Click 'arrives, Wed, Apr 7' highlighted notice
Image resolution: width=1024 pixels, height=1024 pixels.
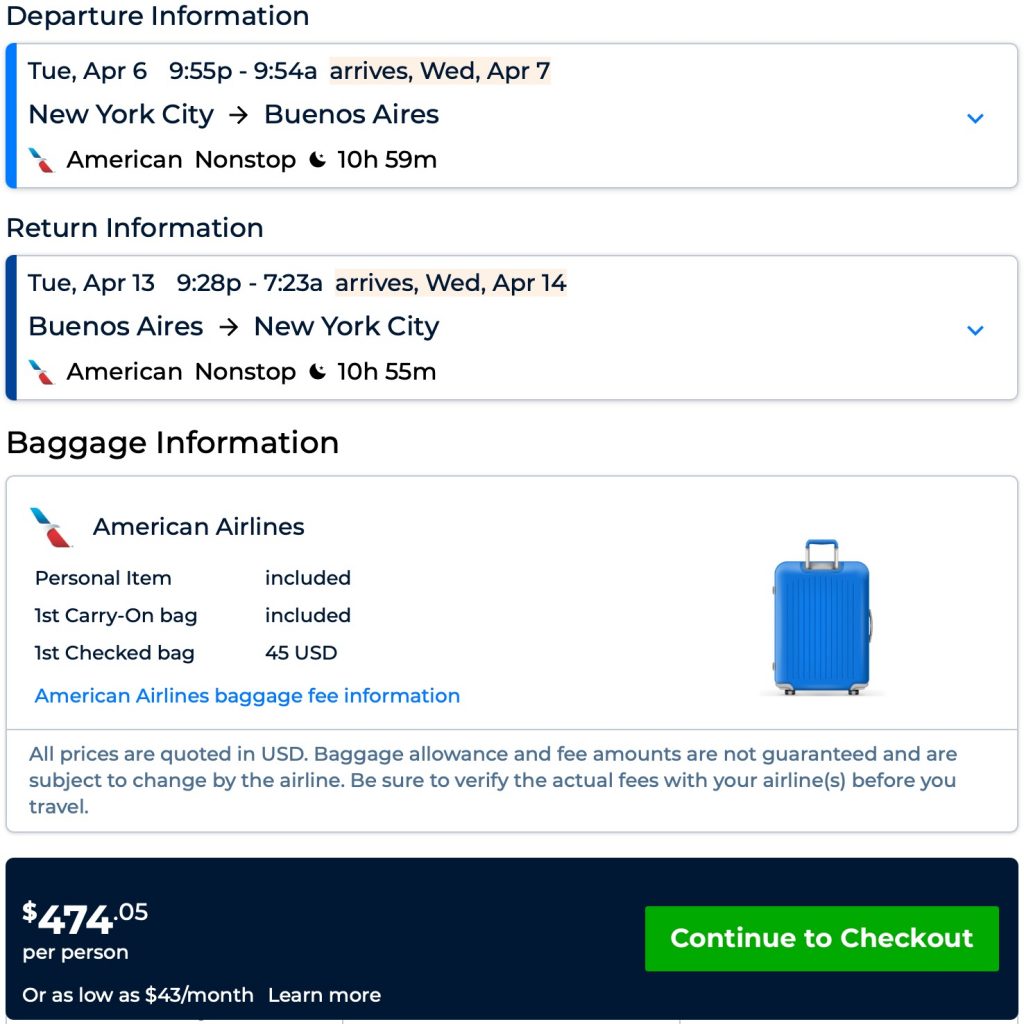tap(440, 71)
